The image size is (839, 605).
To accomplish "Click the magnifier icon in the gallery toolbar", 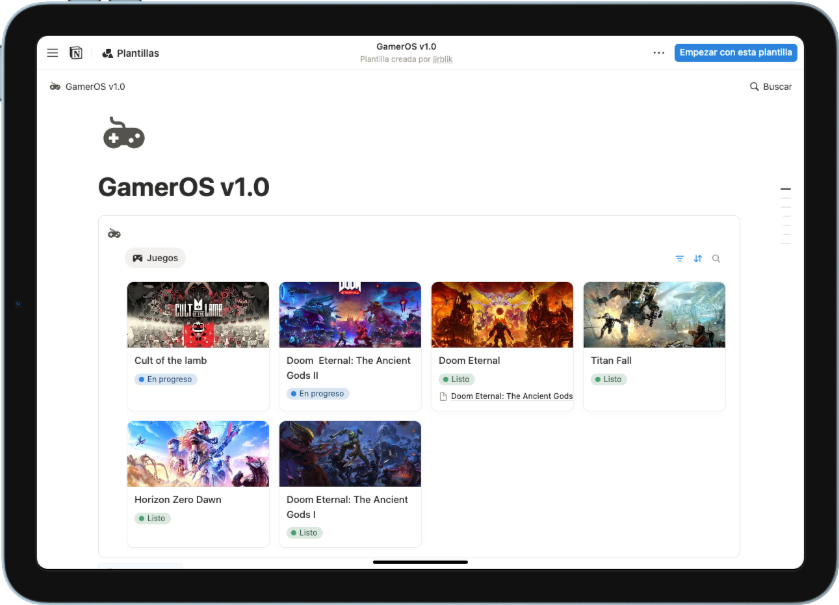I will 716,259.
